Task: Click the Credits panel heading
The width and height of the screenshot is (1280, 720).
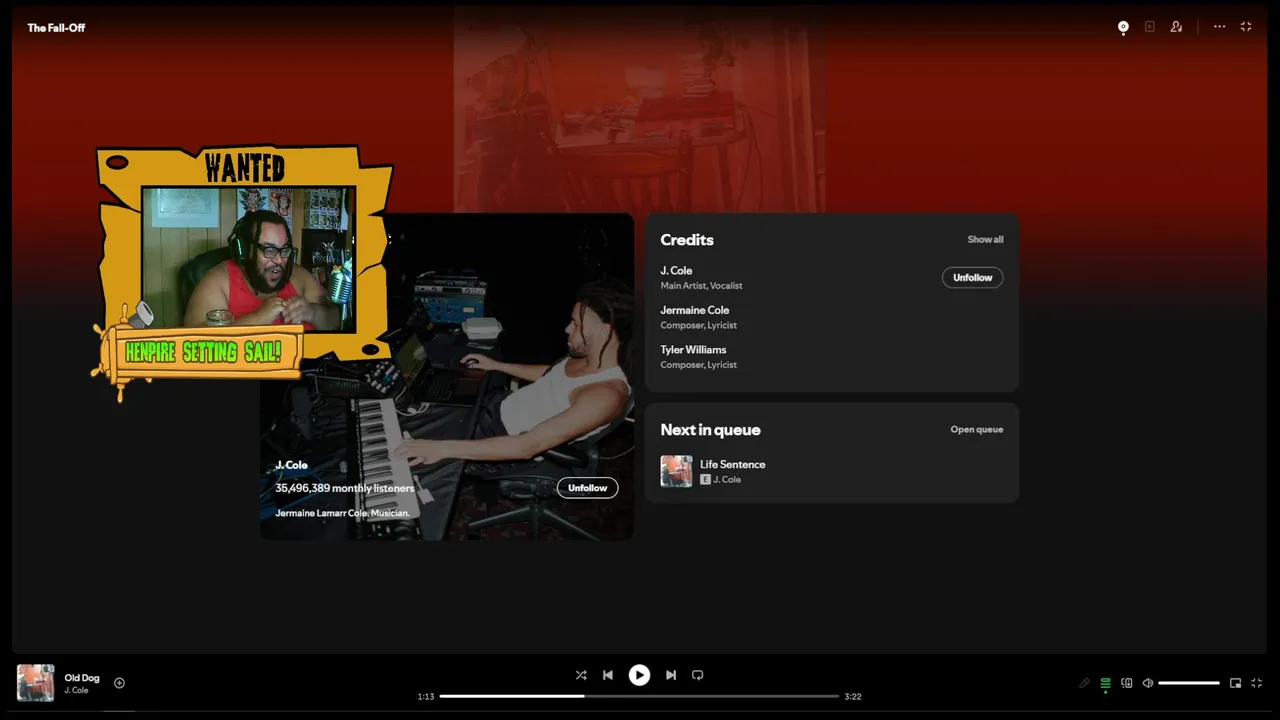Action: [x=686, y=240]
